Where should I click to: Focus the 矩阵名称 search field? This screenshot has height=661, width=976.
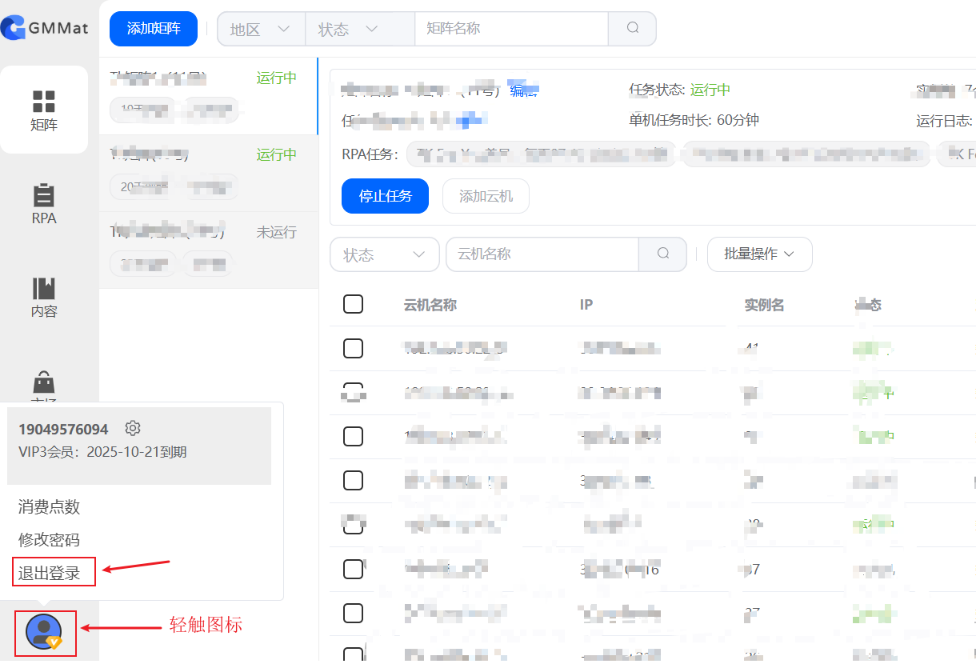coord(512,29)
